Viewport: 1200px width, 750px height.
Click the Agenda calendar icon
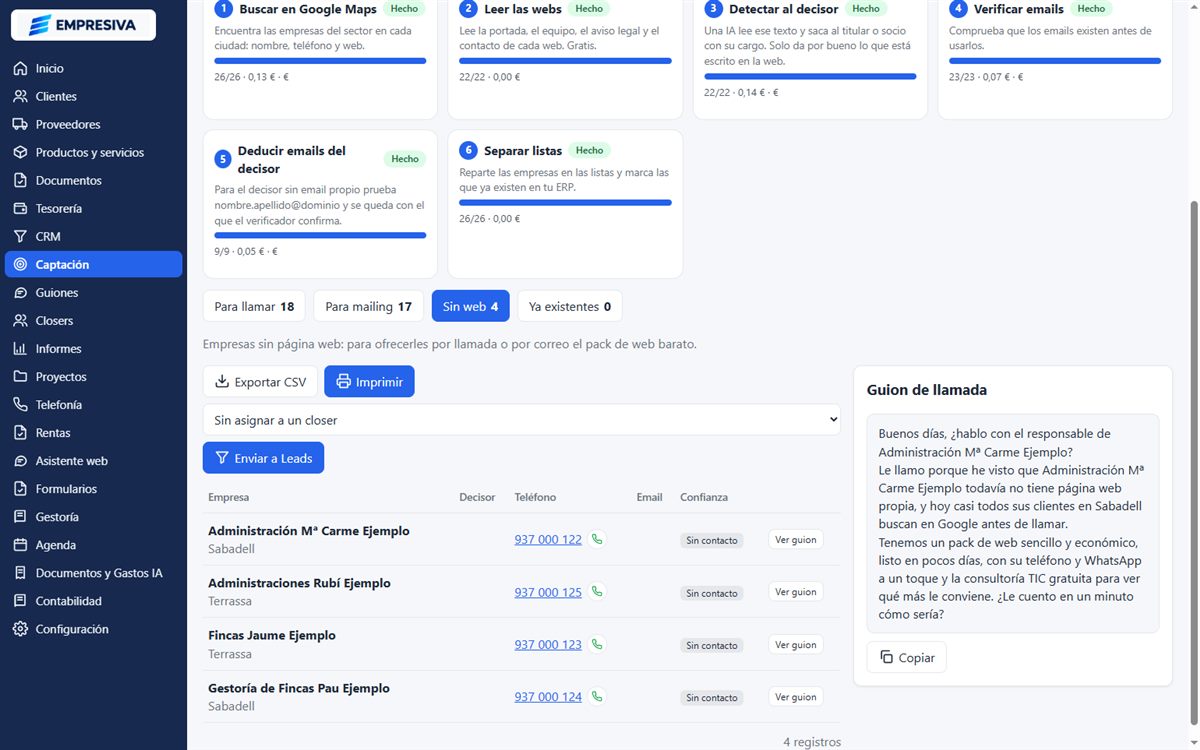(20, 544)
